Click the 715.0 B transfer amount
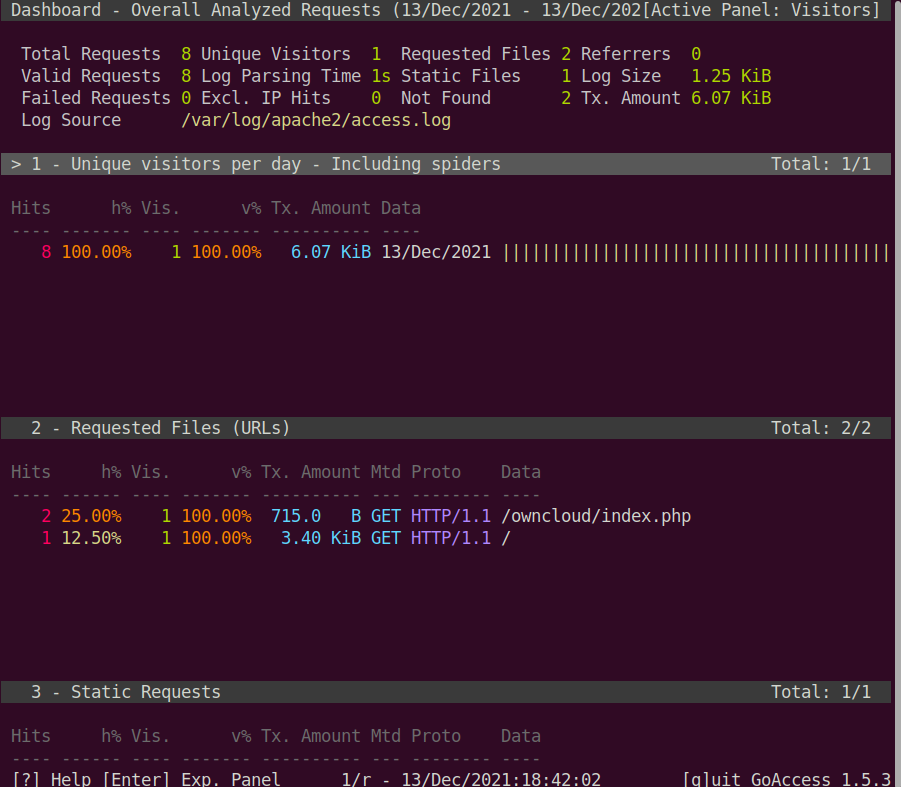The height and width of the screenshot is (787, 901). pos(316,516)
